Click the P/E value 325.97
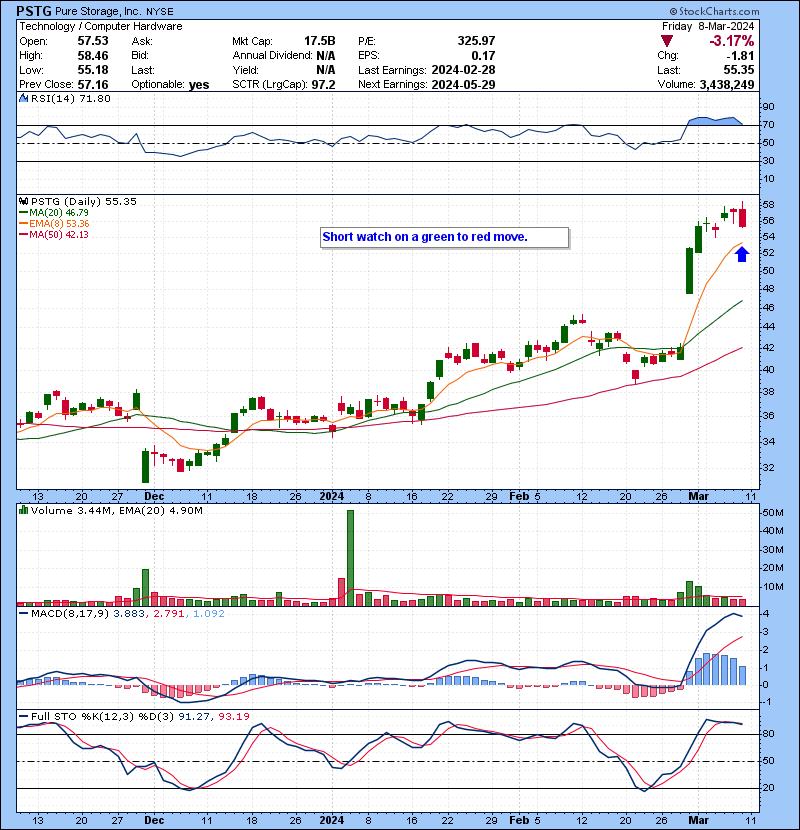The width and height of the screenshot is (800, 830). click(x=476, y=41)
